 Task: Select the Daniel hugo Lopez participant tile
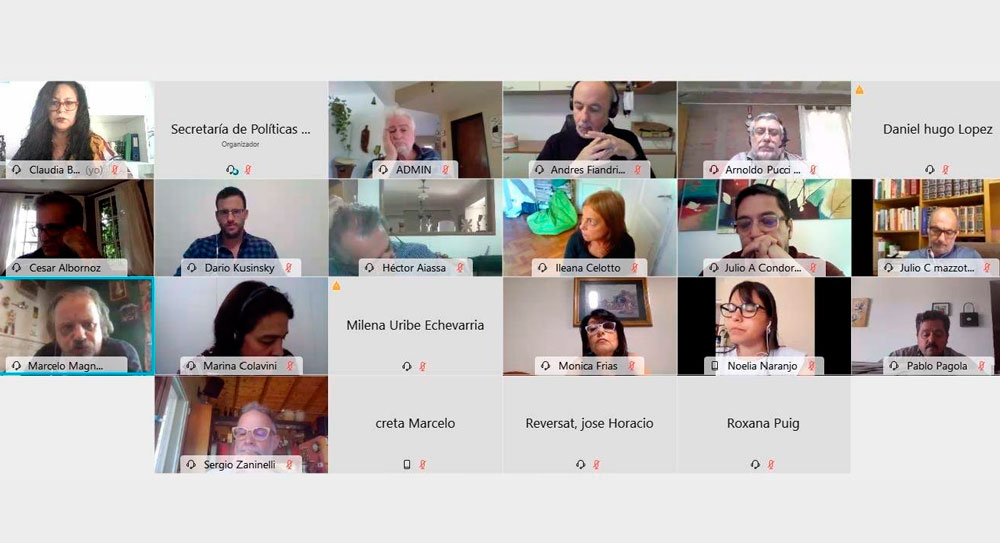point(926,130)
